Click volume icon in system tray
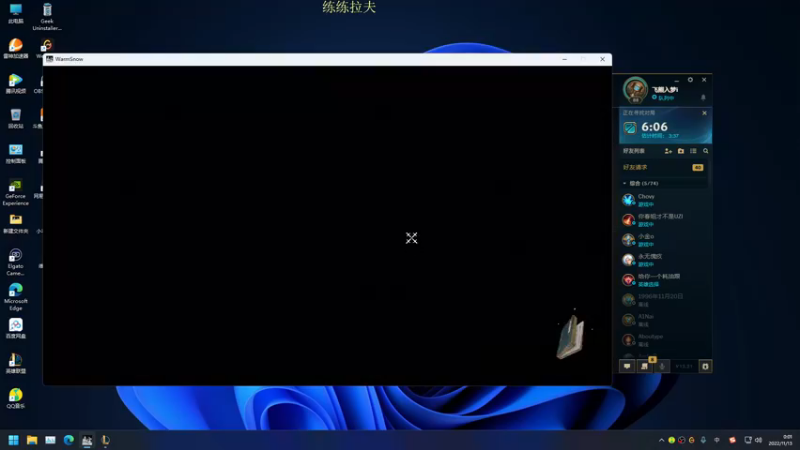 coord(758,440)
